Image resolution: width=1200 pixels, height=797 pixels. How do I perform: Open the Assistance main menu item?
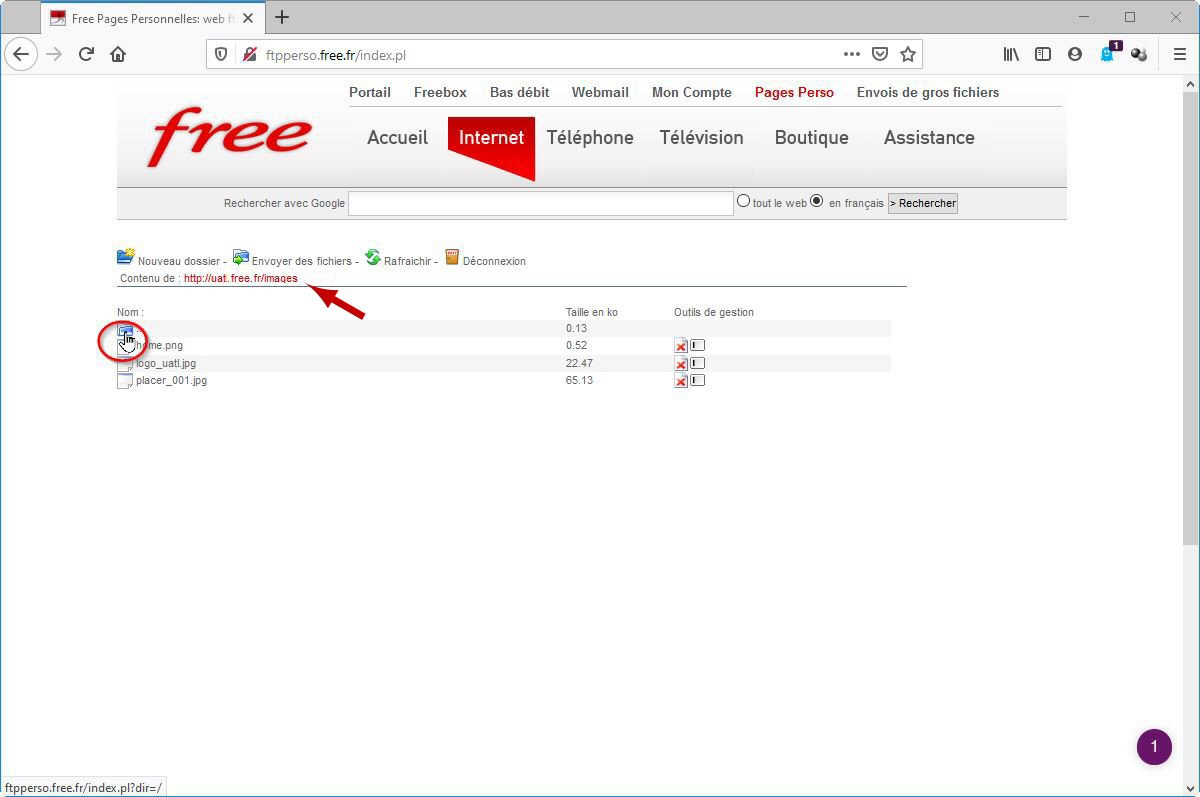929,138
